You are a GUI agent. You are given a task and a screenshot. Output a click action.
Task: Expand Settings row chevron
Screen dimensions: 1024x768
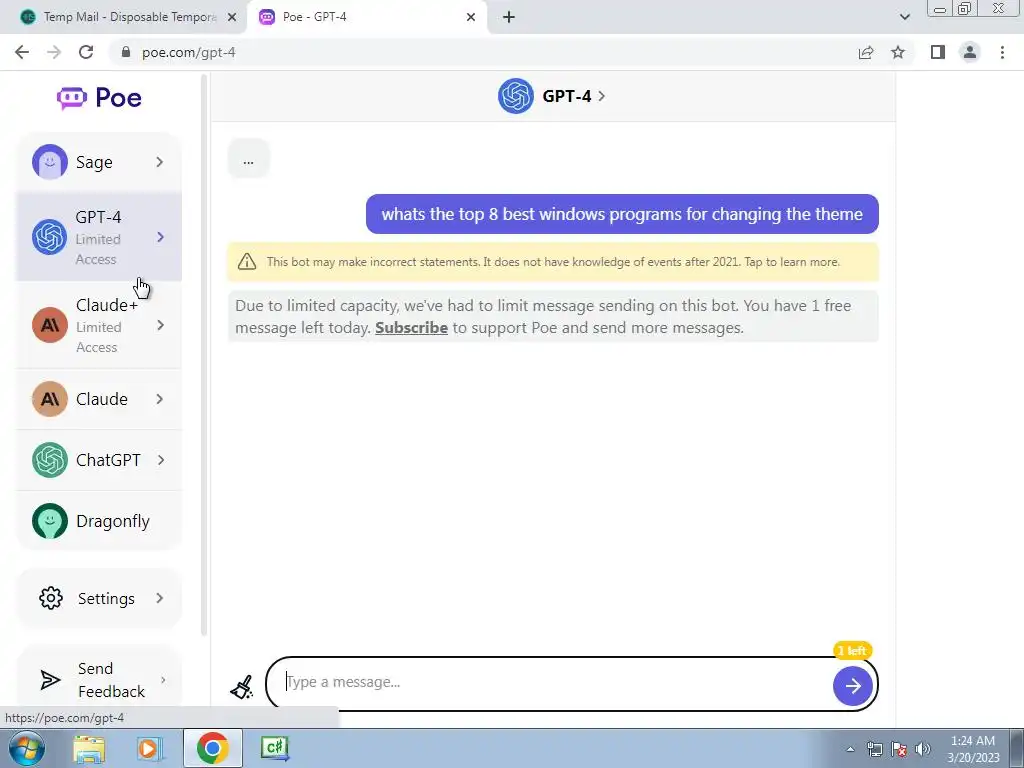tap(160, 598)
